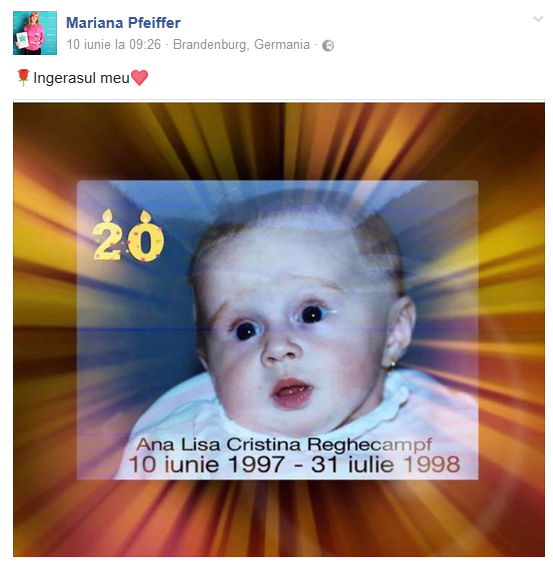The height and width of the screenshot is (566, 553).
Task: Click the 'Ana Lisa Cristina Reghecampf' caption
Action: click(x=284, y=444)
